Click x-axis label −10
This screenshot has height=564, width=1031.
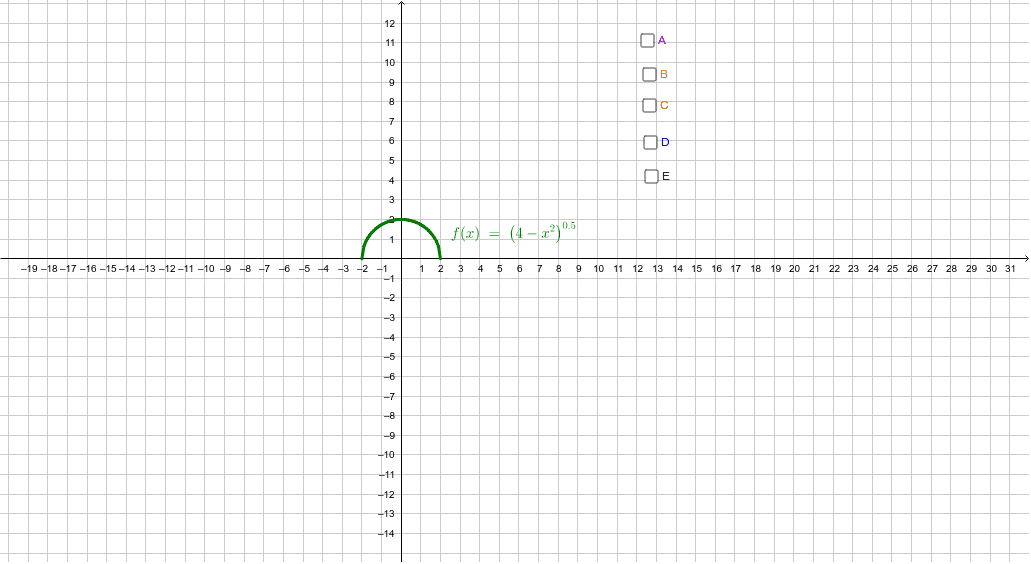(206, 269)
